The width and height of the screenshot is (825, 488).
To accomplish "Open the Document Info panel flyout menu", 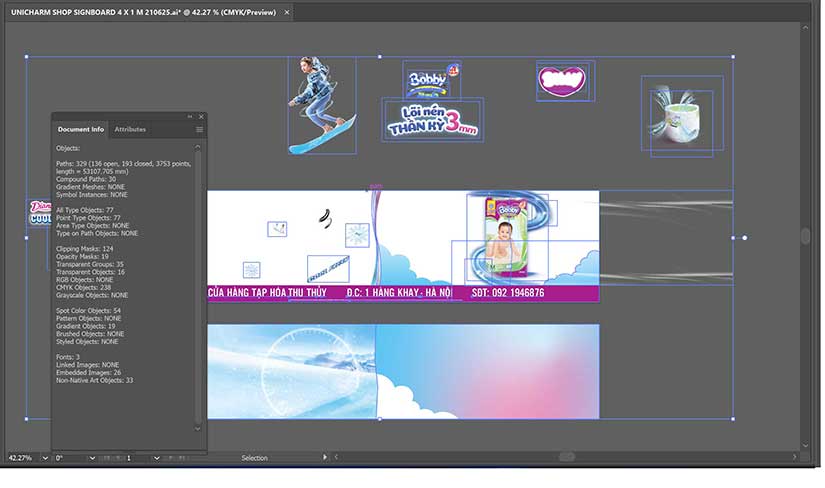I will pyautogui.click(x=199, y=130).
